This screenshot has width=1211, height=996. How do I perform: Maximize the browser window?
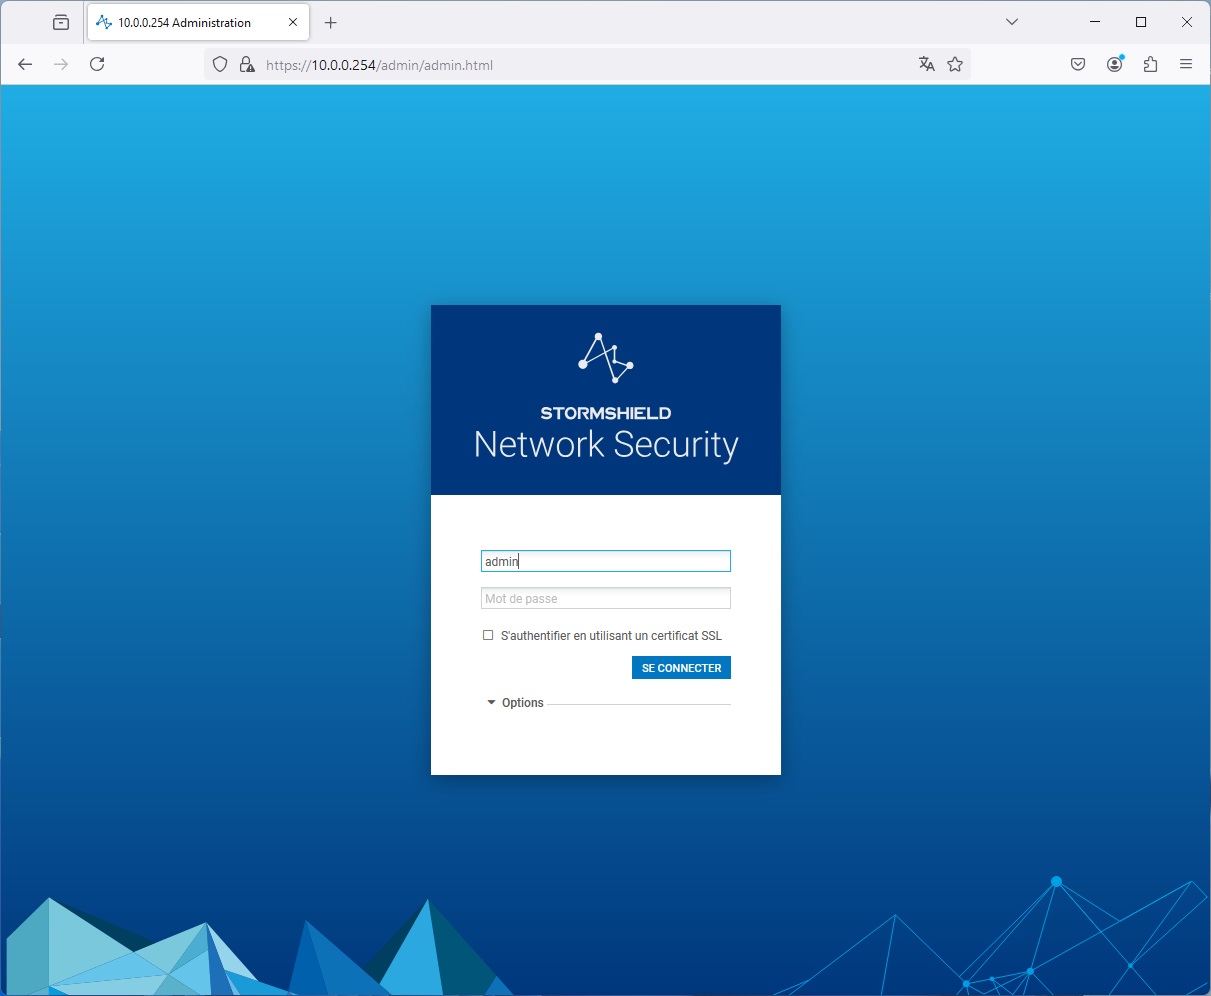pos(1141,22)
